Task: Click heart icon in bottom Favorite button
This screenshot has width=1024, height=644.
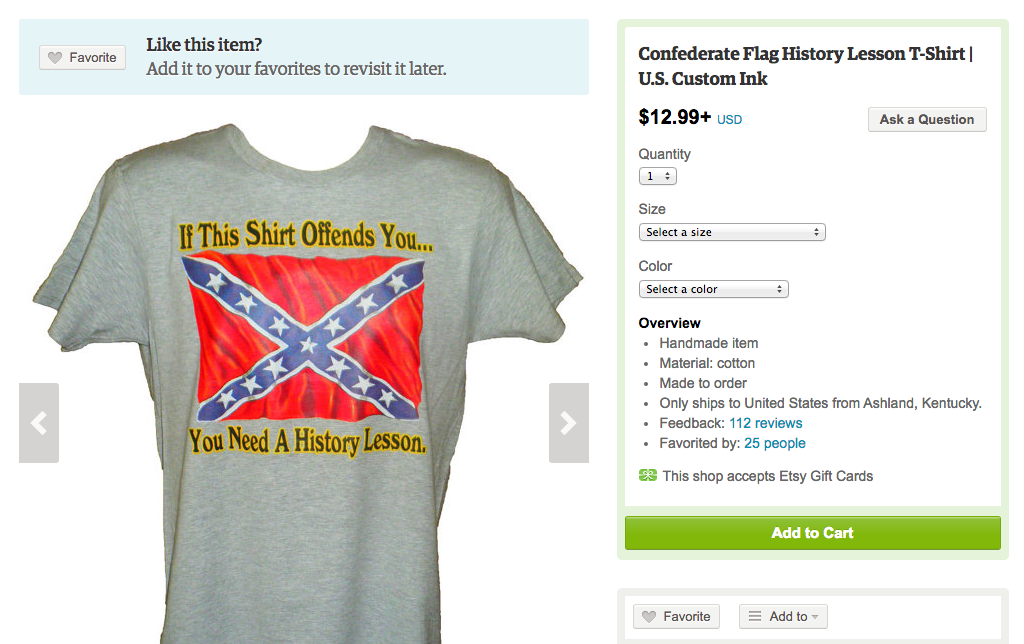Action: click(649, 617)
